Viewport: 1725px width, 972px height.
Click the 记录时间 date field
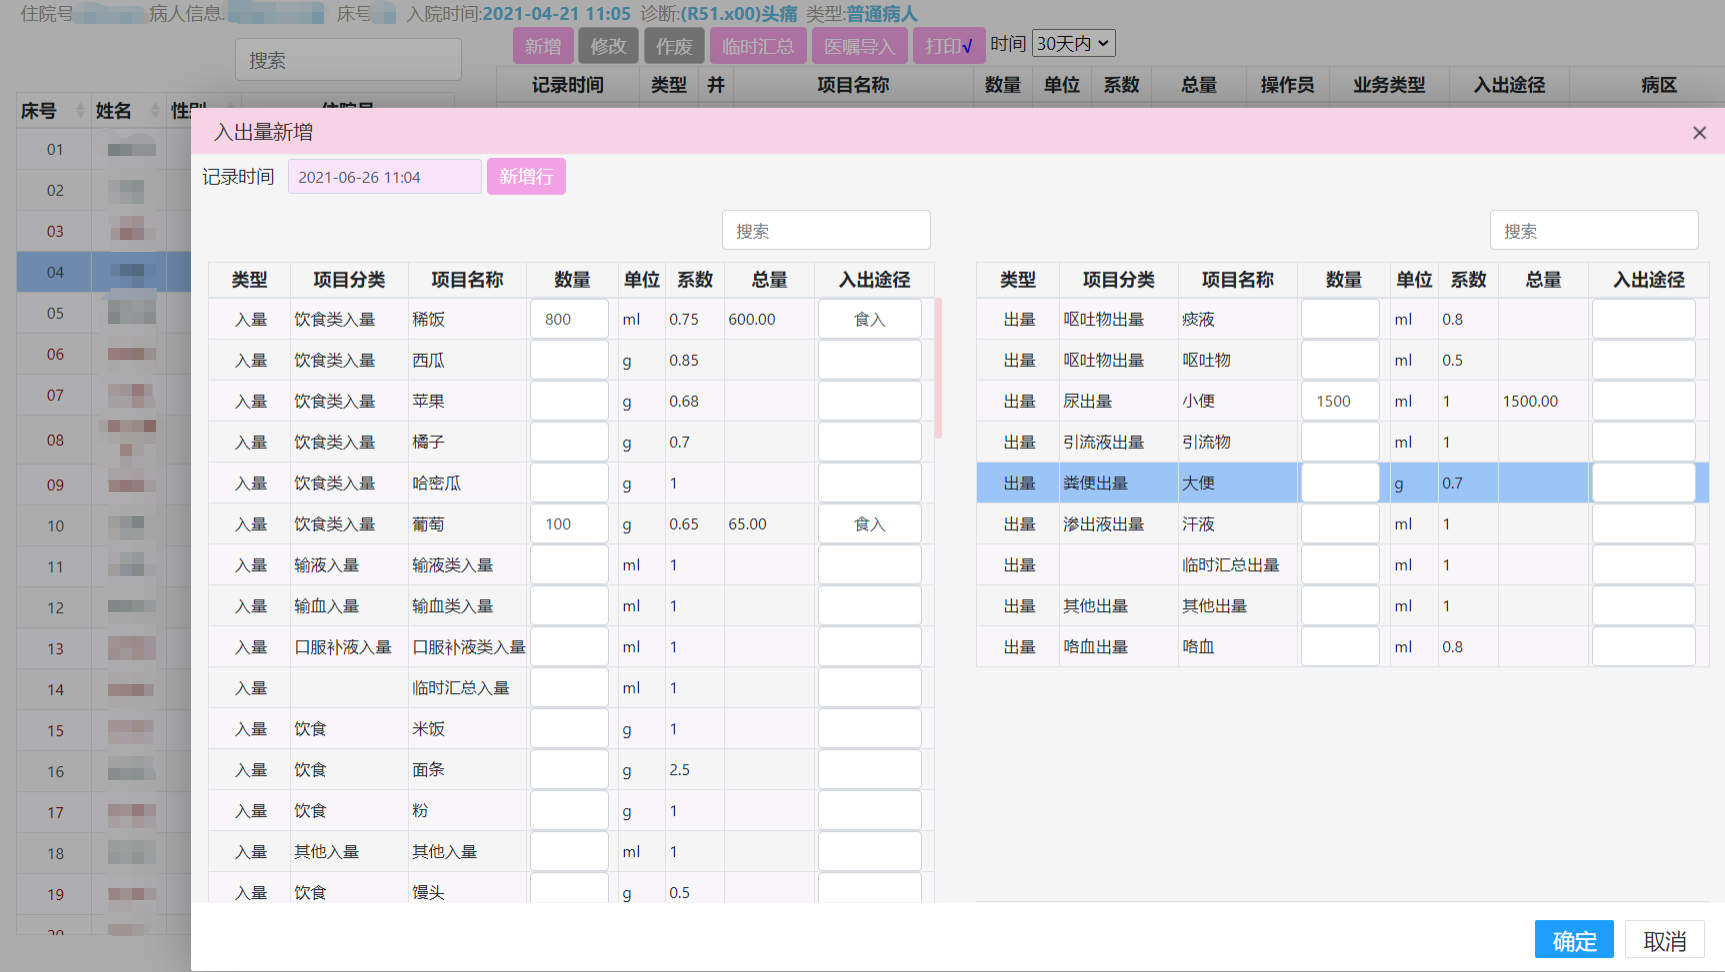384,175
